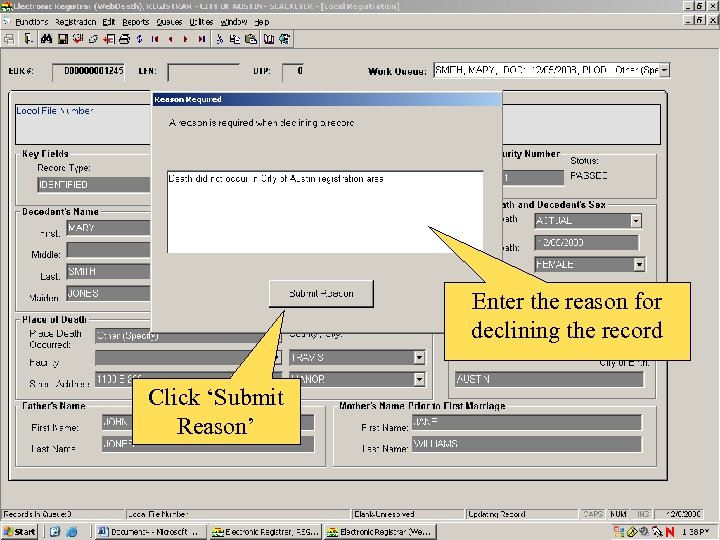Click the LFN input field
Screen dimensions: 720x540
coord(204,72)
